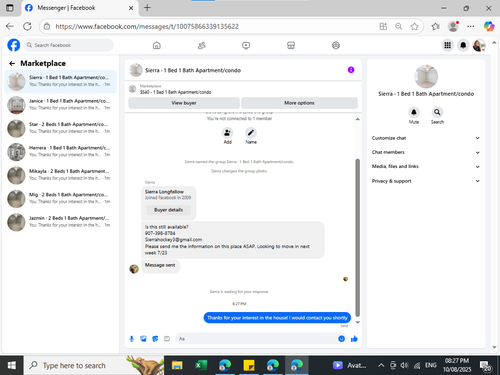This screenshot has height=375, width=500.
Task: Open a new browser tab
Action: 147,8
